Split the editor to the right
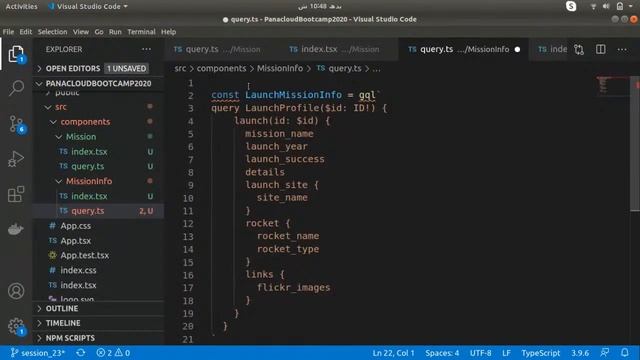Viewport: 640px width, 360px height. click(x=600, y=49)
